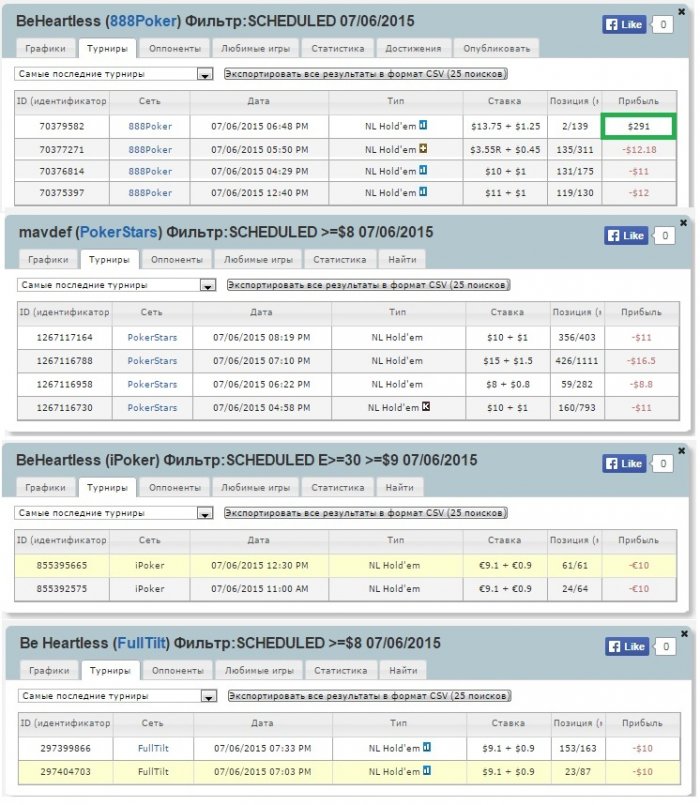Open Статистика tab in PokerStars panel
Screen dimensions: 700x805
click(x=340, y=259)
